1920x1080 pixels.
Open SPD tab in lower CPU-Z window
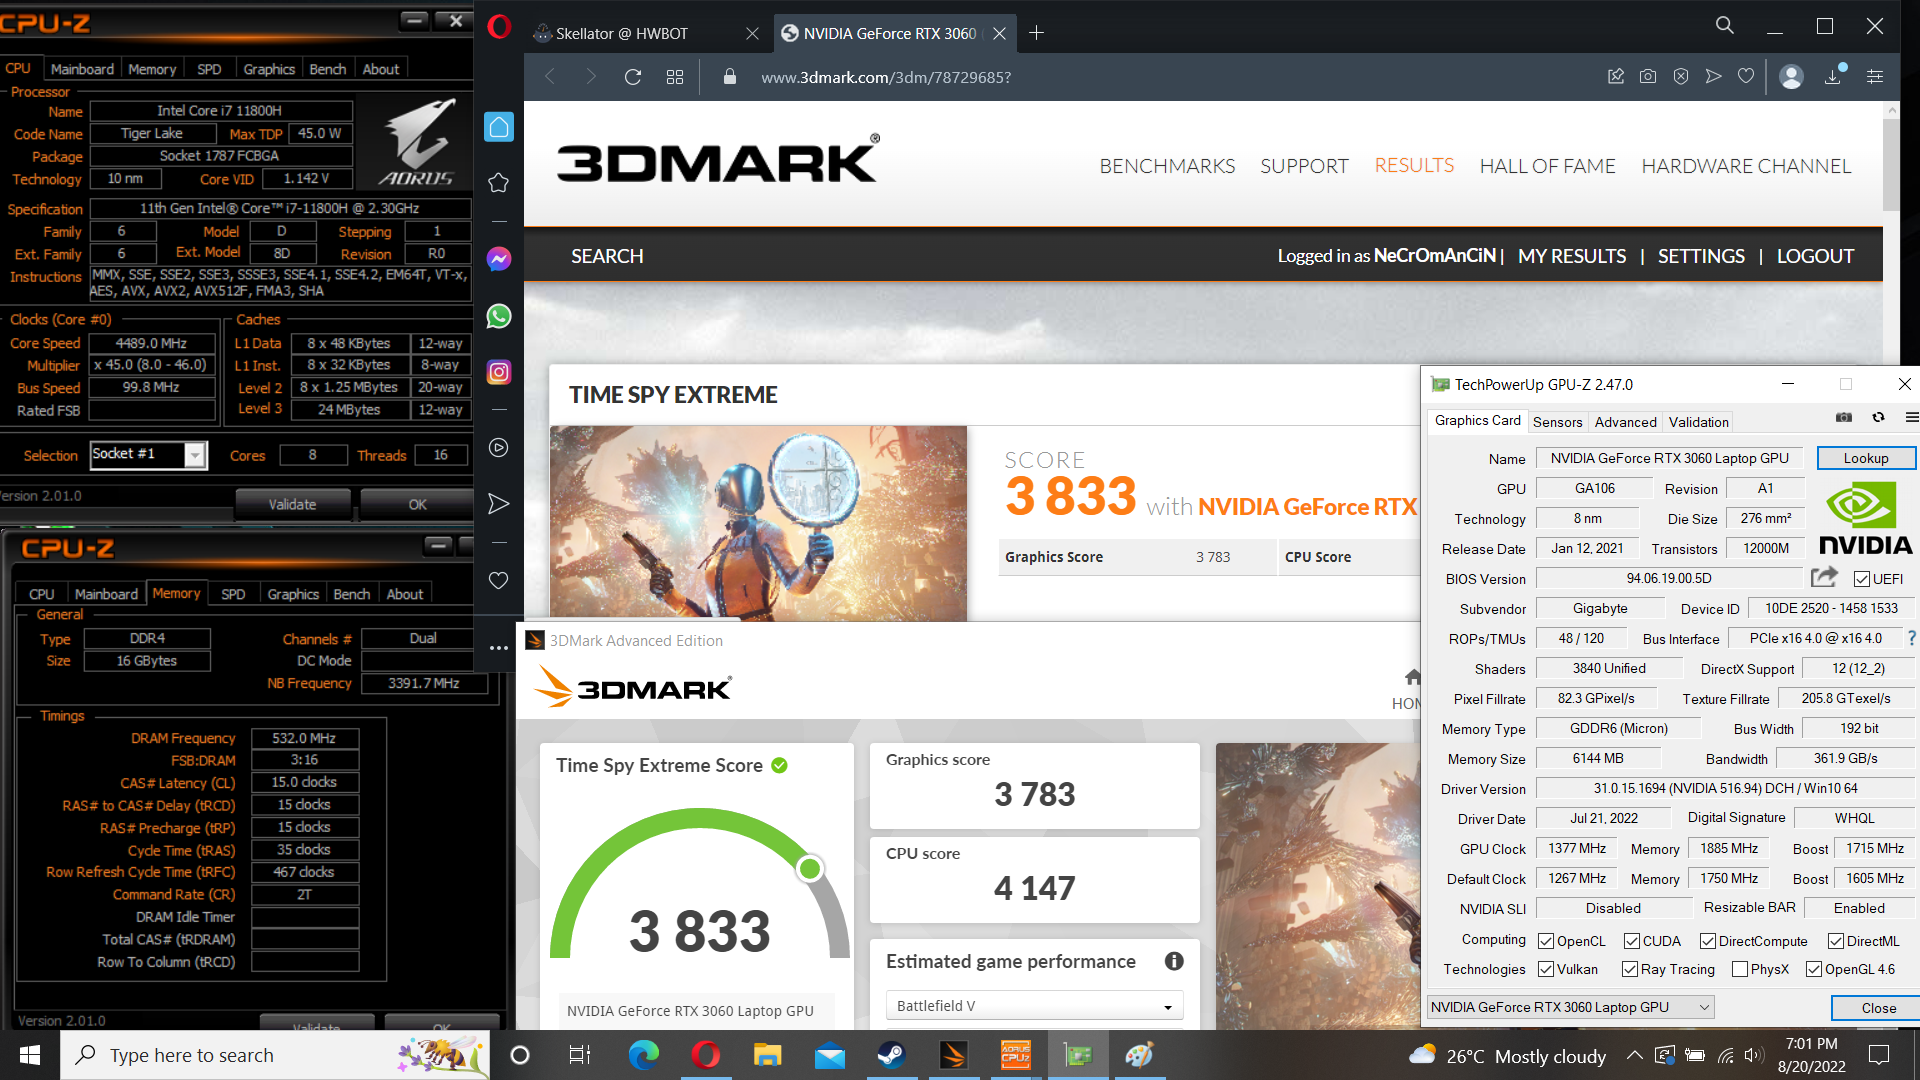pyautogui.click(x=233, y=594)
